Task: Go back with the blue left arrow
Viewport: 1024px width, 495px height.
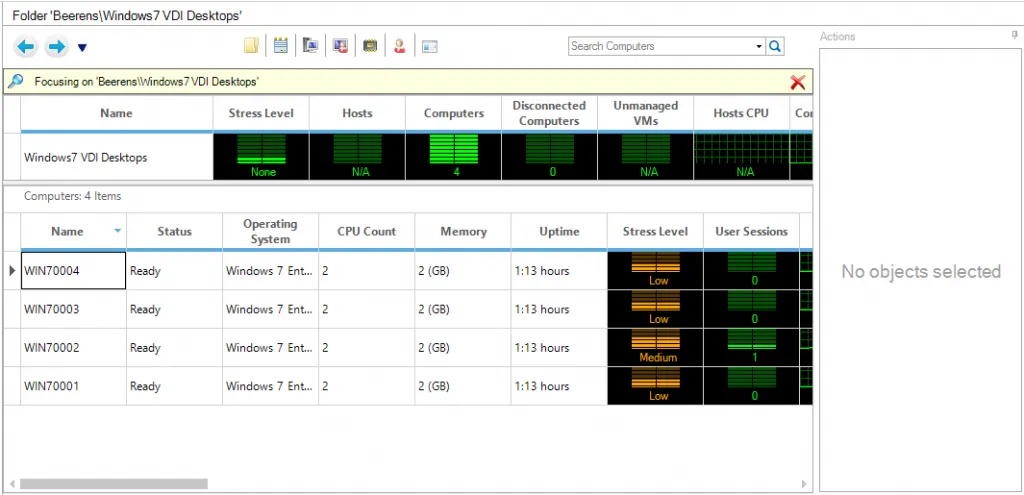Action: [x=25, y=46]
